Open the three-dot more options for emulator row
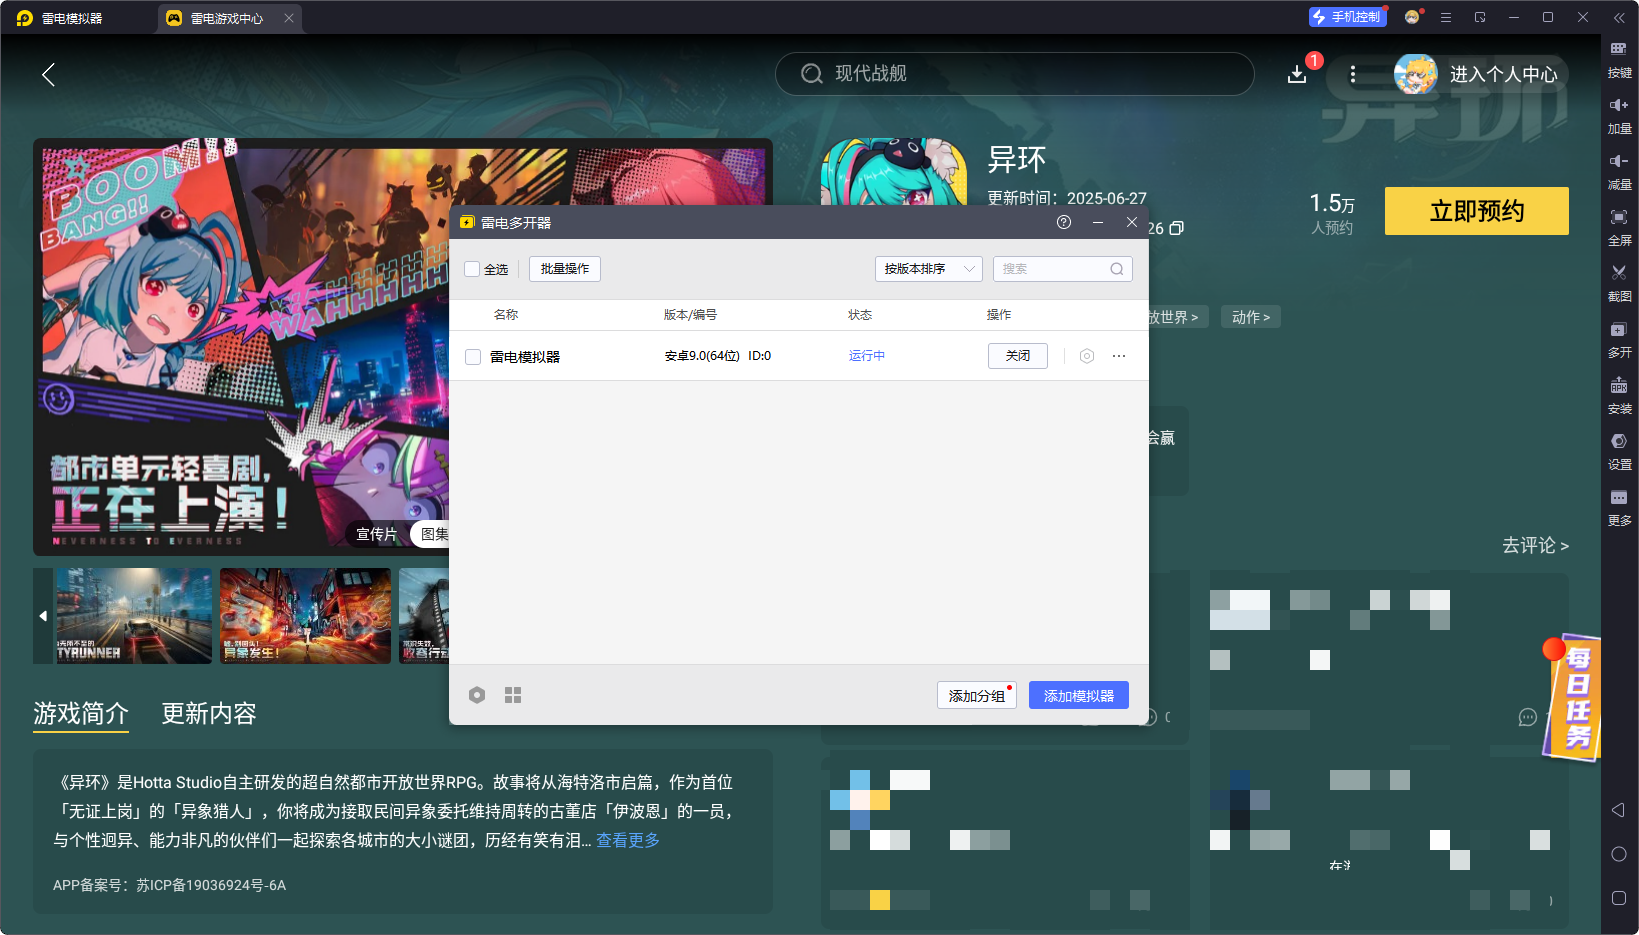The width and height of the screenshot is (1639, 935). tap(1119, 356)
